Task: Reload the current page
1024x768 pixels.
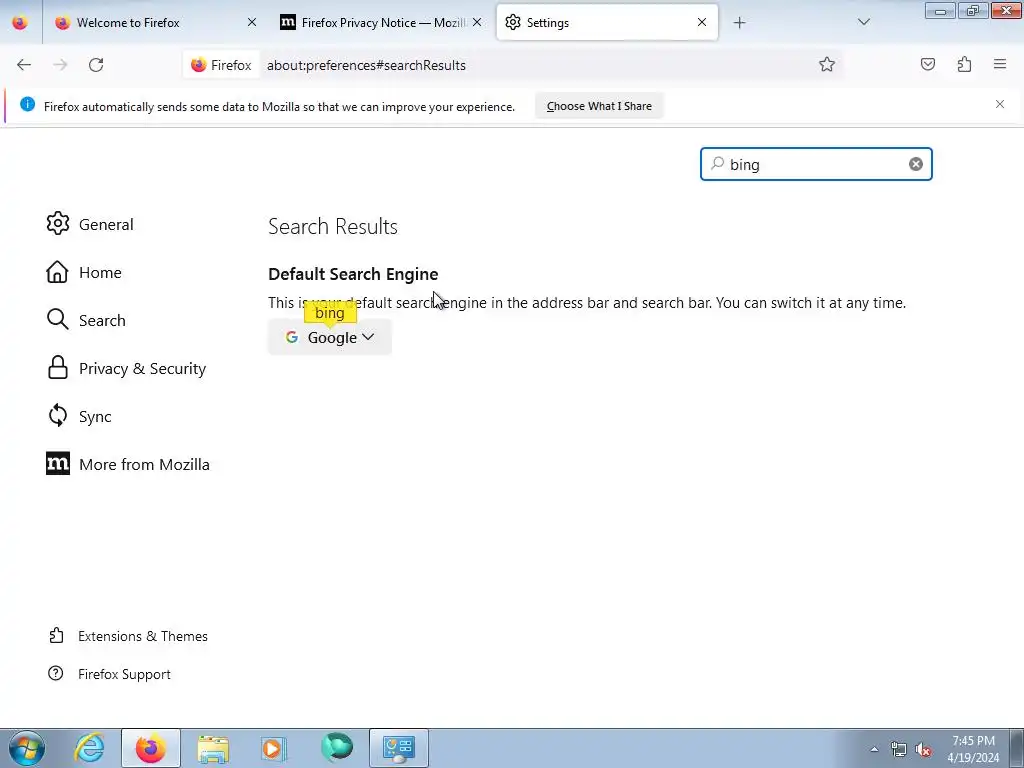Action: pos(96,65)
